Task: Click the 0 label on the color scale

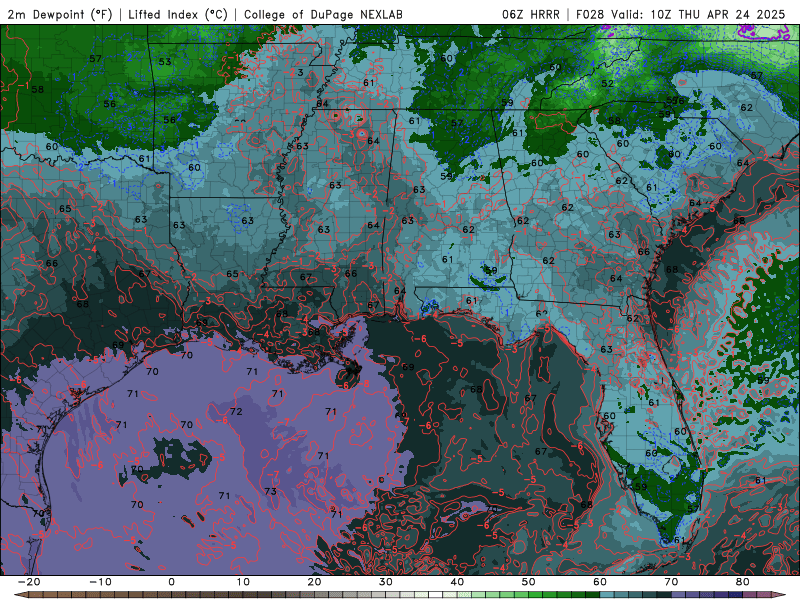Action: coord(171,582)
